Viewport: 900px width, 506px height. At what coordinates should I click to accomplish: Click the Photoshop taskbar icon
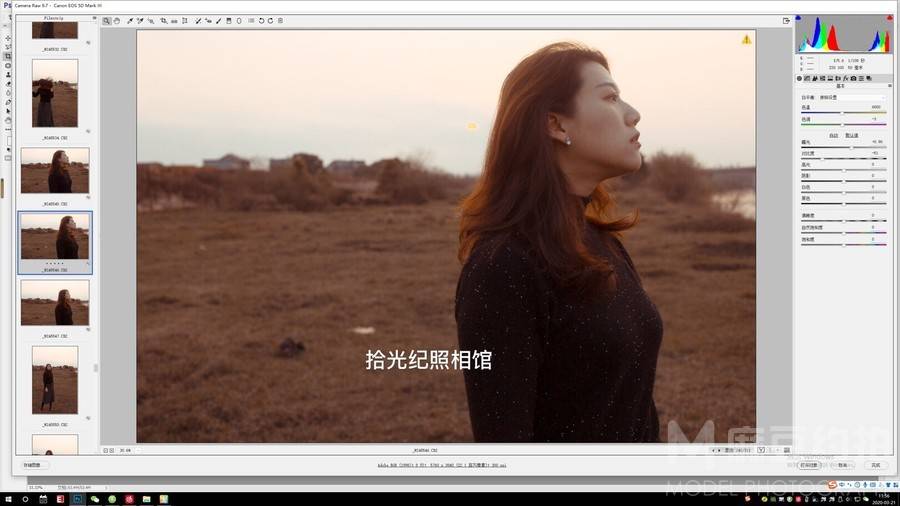coord(77,499)
